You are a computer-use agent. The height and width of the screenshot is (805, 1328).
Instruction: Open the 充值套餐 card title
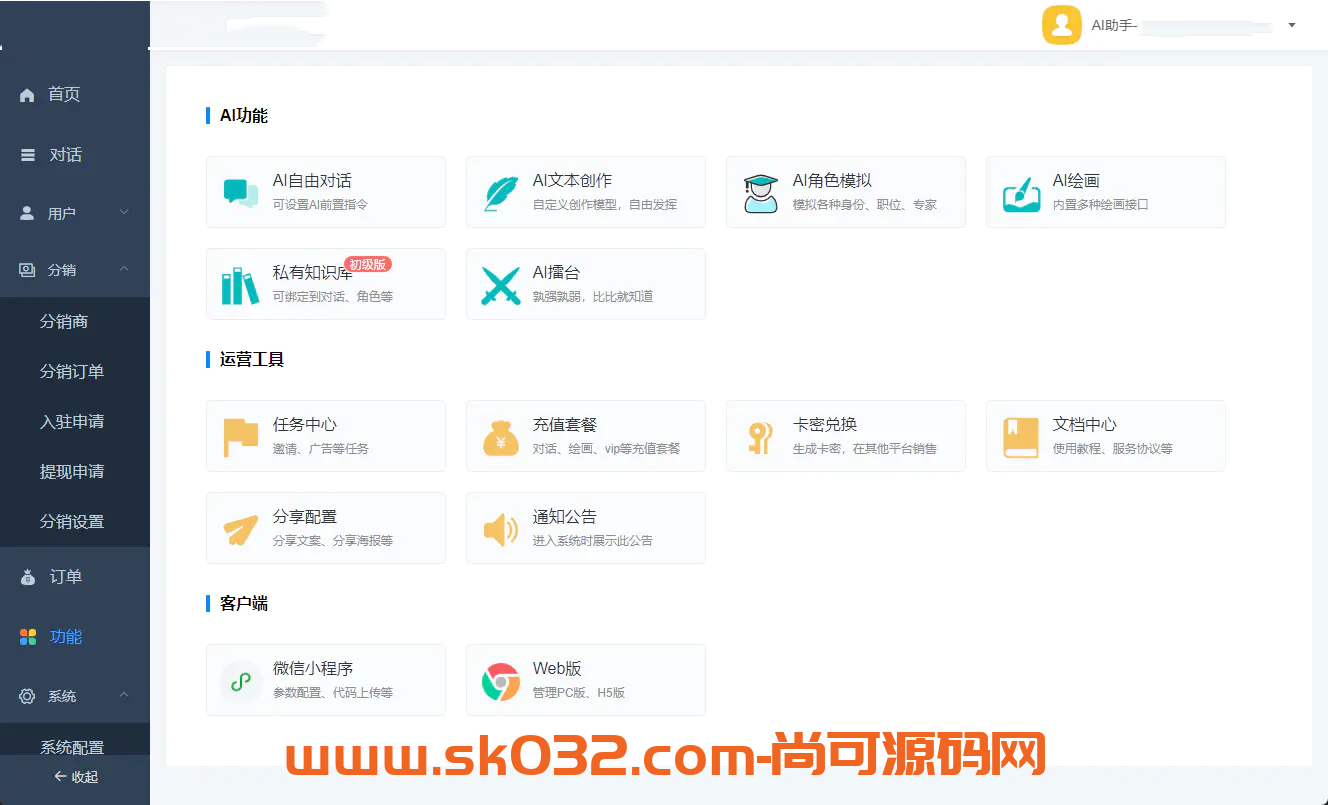(x=565, y=425)
